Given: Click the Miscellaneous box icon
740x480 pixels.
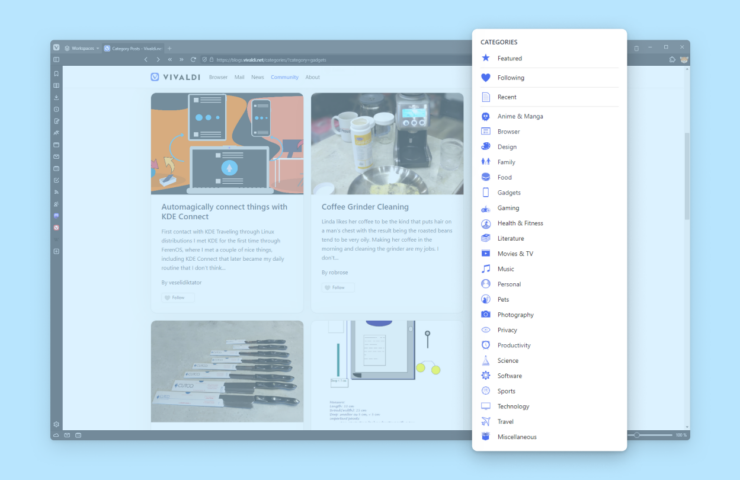Looking at the screenshot, I should pos(486,437).
